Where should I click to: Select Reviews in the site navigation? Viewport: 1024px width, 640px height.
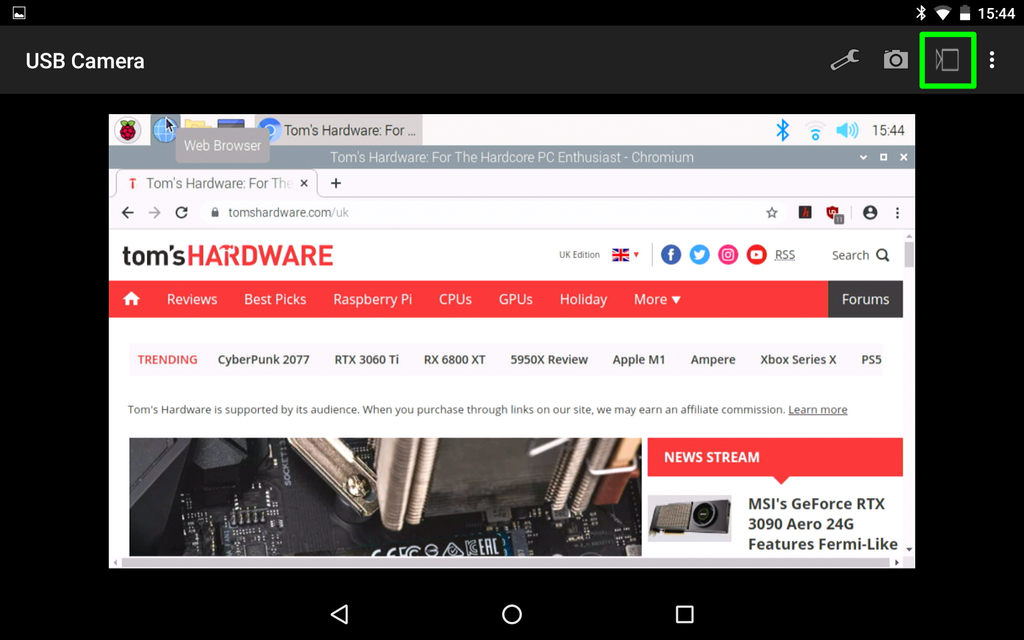[191, 299]
